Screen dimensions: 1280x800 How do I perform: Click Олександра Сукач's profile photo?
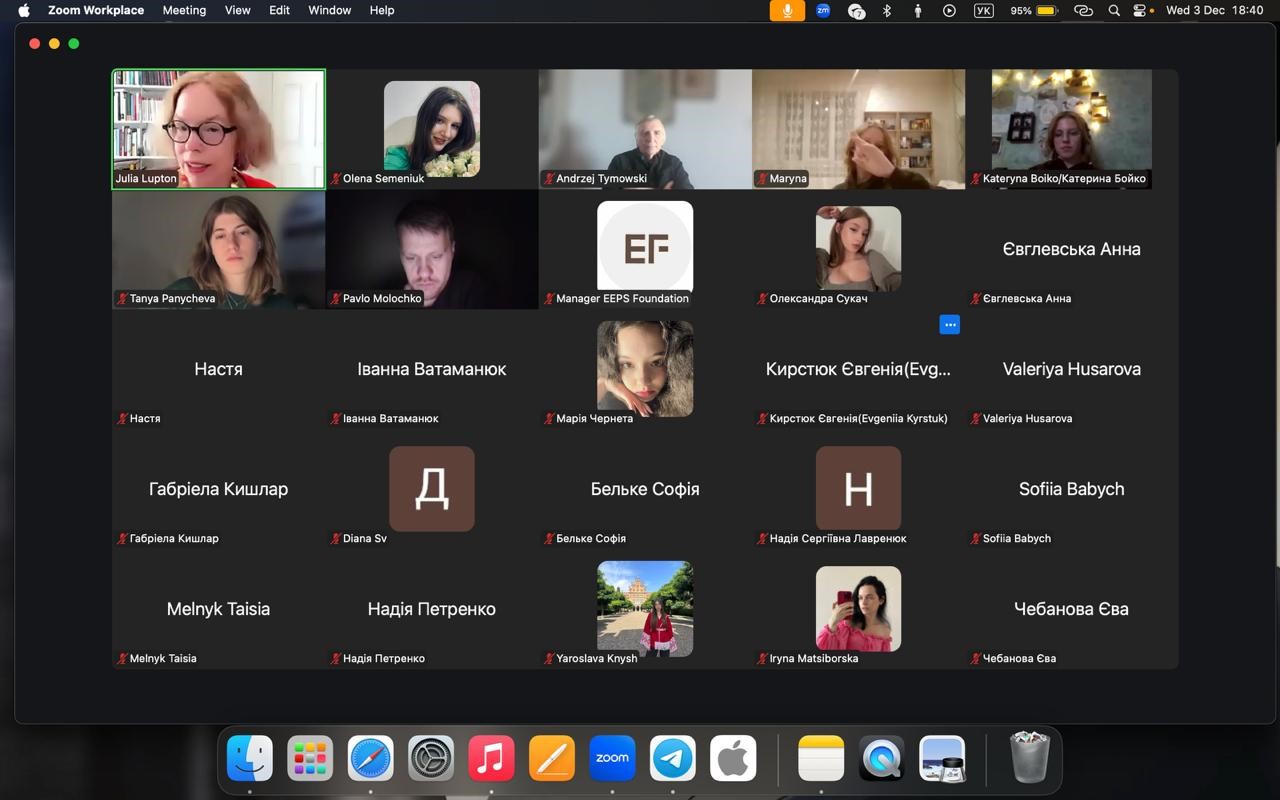tap(858, 249)
